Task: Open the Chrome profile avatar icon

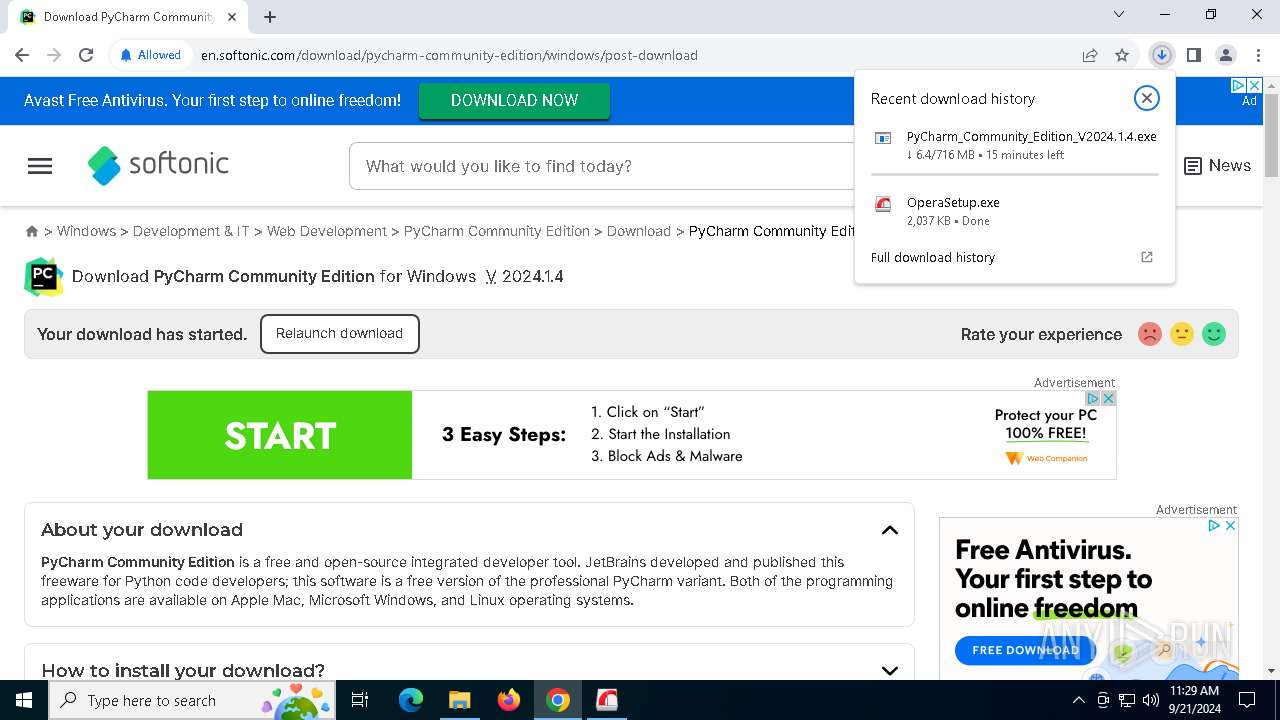Action: coord(1225,55)
